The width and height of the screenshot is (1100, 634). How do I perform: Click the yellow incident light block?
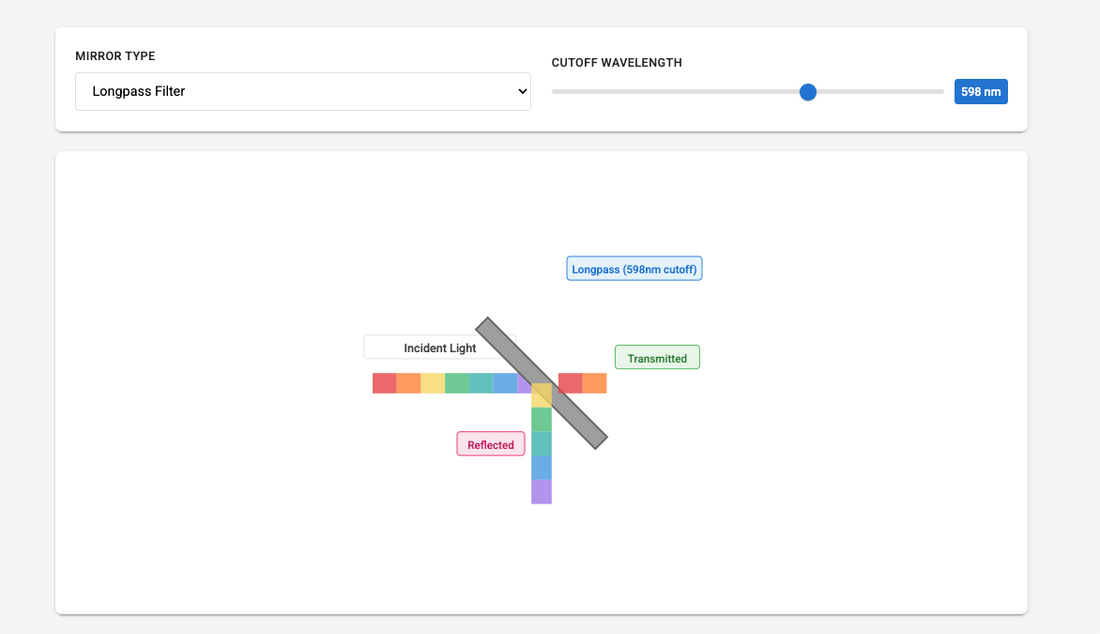click(x=433, y=383)
